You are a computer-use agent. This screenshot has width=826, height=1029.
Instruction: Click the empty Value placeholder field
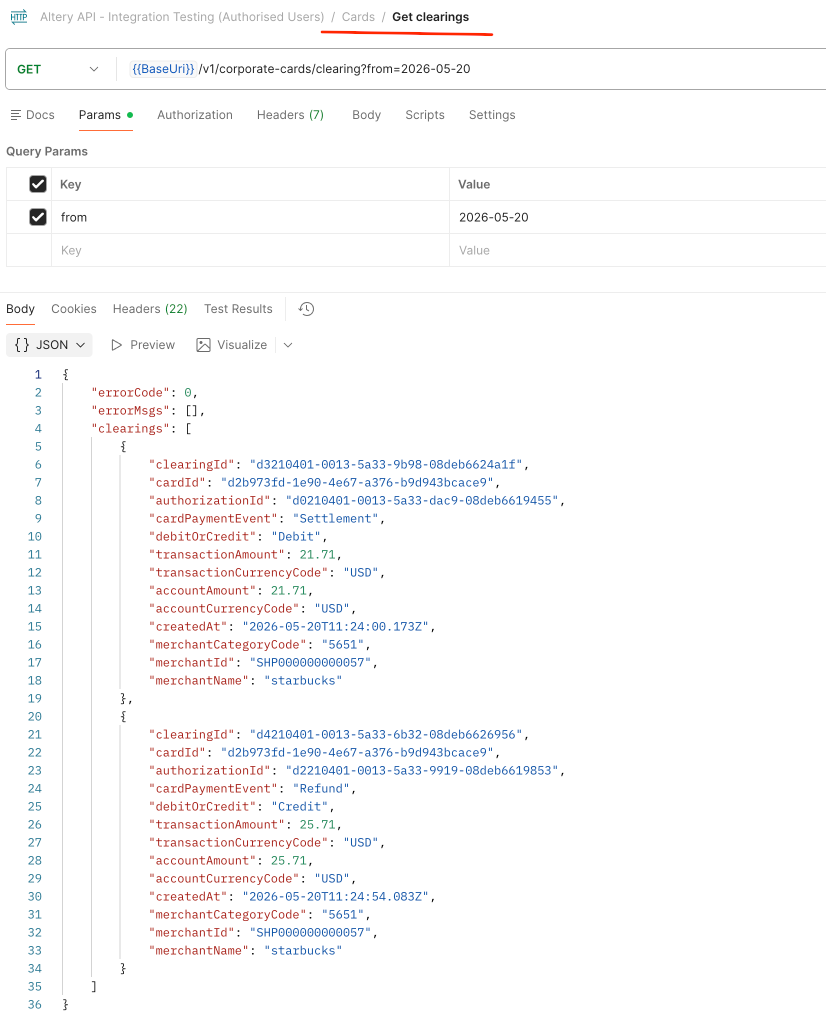(637, 250)
